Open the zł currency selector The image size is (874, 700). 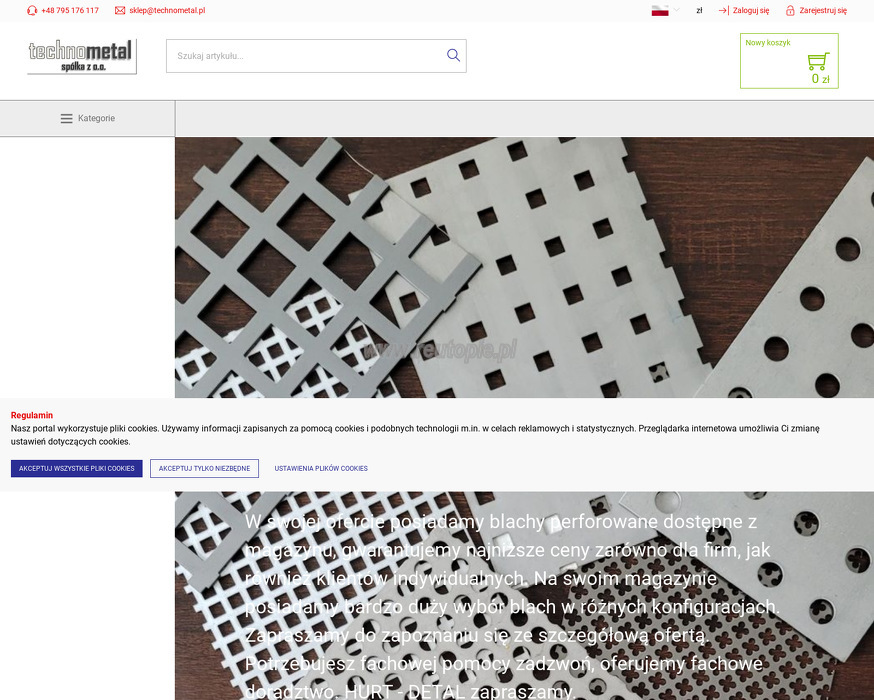(699, 11)
